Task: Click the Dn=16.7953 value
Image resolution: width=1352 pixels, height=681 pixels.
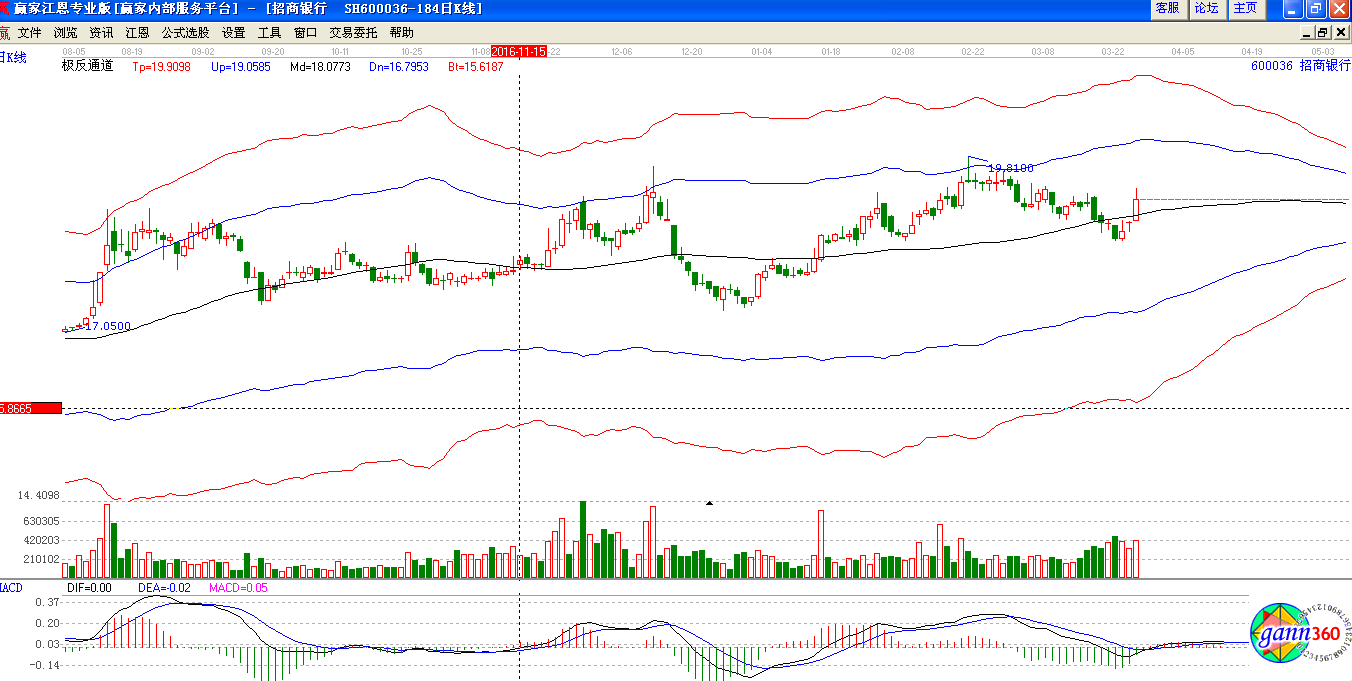Action: [398, 67]
